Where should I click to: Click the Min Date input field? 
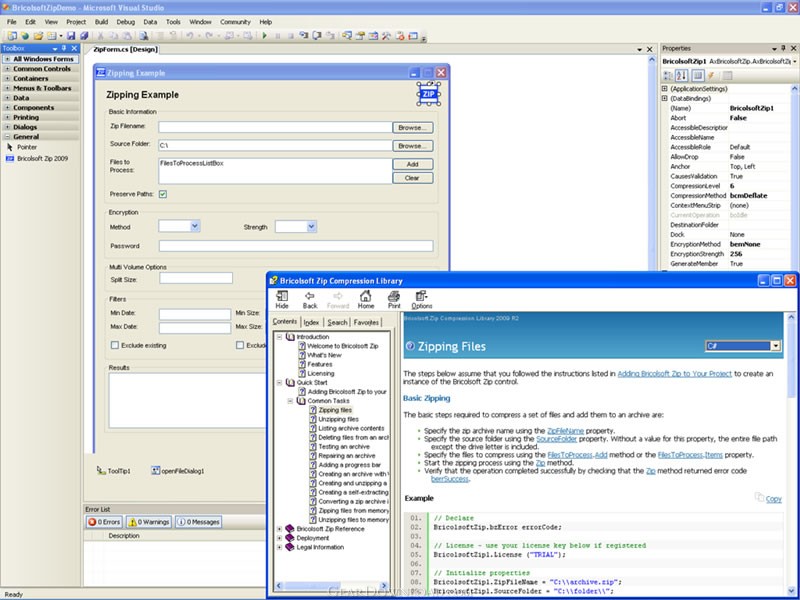[195, 314]
